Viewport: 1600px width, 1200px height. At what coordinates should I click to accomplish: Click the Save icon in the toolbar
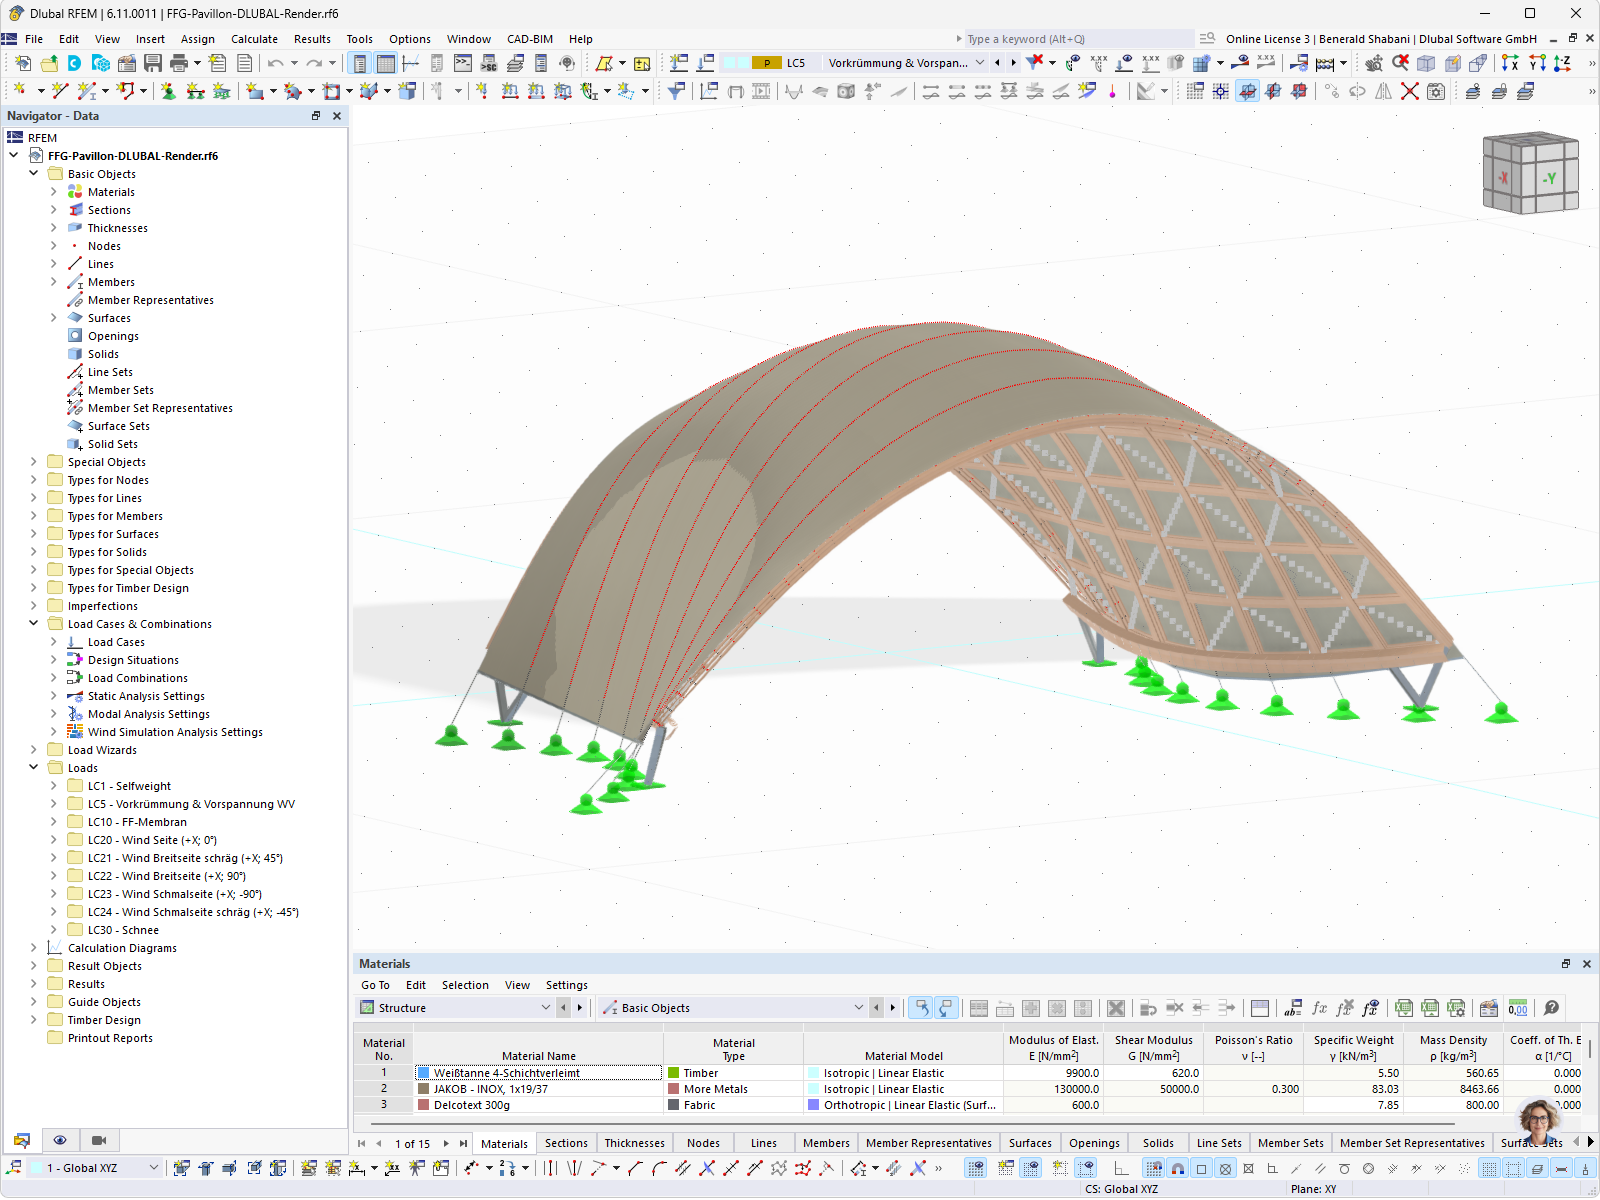click(152, 62)
